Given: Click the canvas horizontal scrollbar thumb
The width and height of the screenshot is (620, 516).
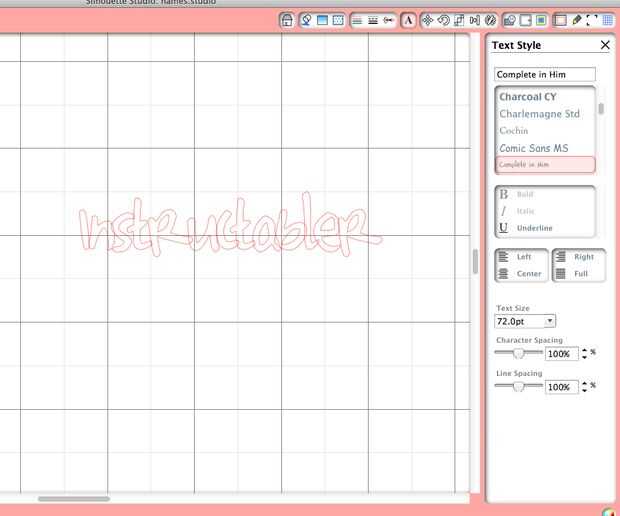Looking at the screenshot, I should [74, 499].
